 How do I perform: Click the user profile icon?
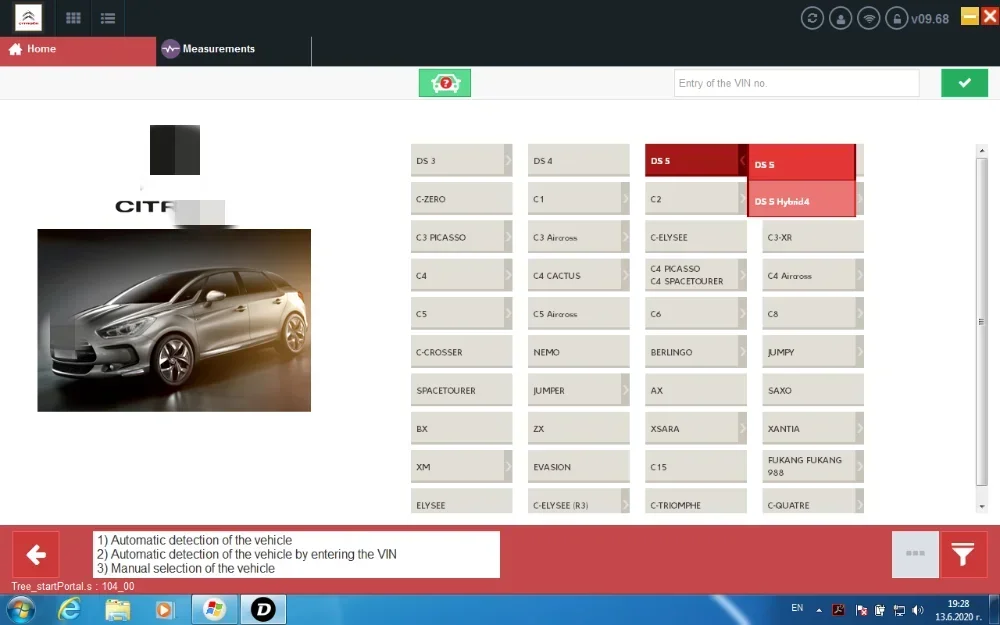(x=841, y=18)
